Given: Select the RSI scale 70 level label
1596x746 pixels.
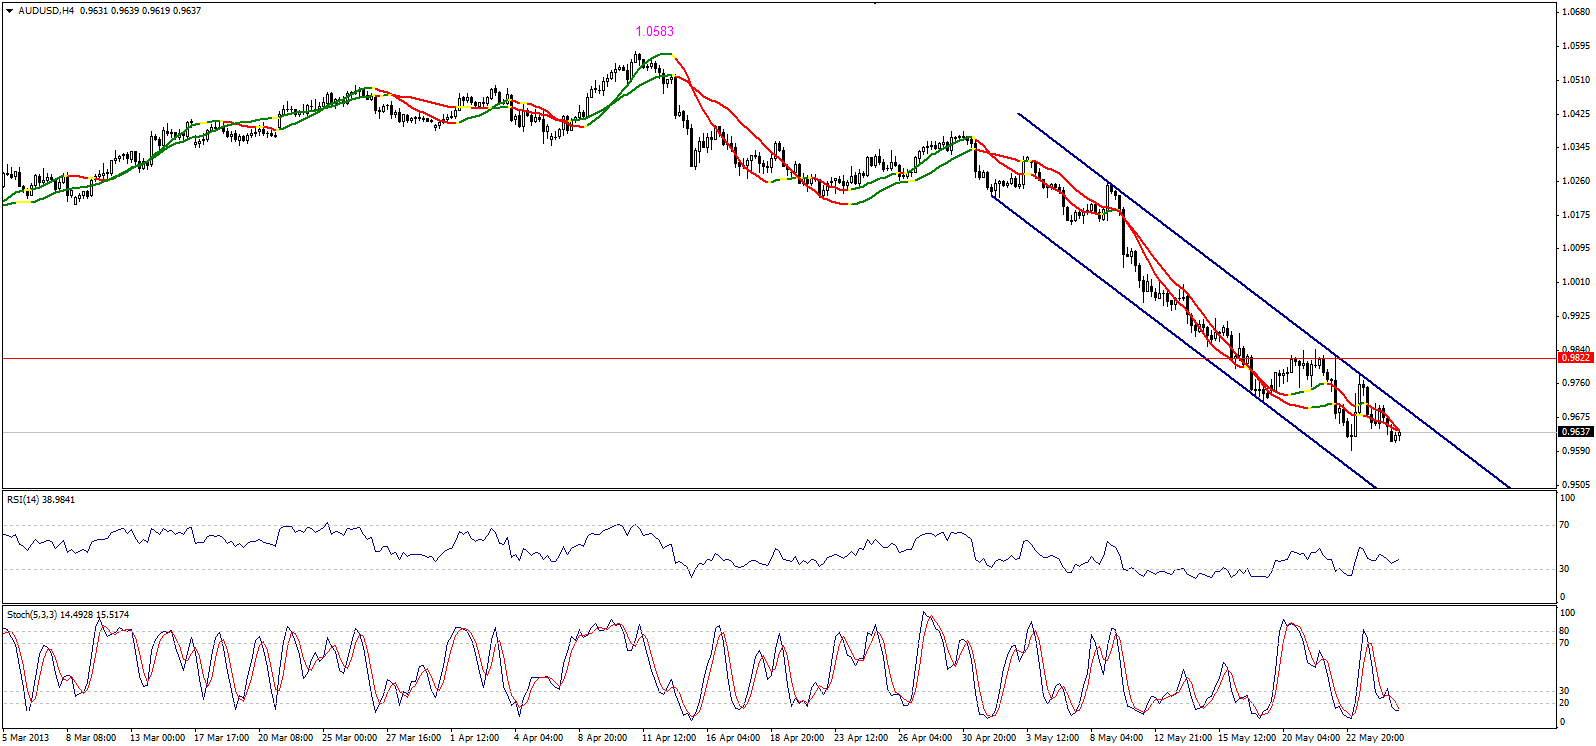Looking at the screenshot, I should [1564, 525].
